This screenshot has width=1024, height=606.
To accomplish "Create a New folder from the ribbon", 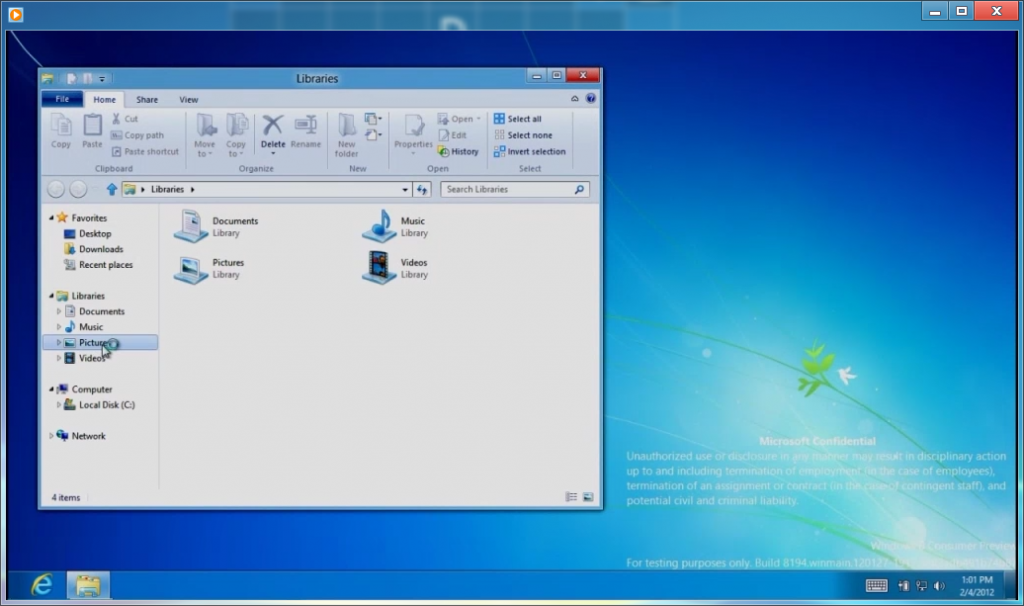I will click(x=346, y=135).
